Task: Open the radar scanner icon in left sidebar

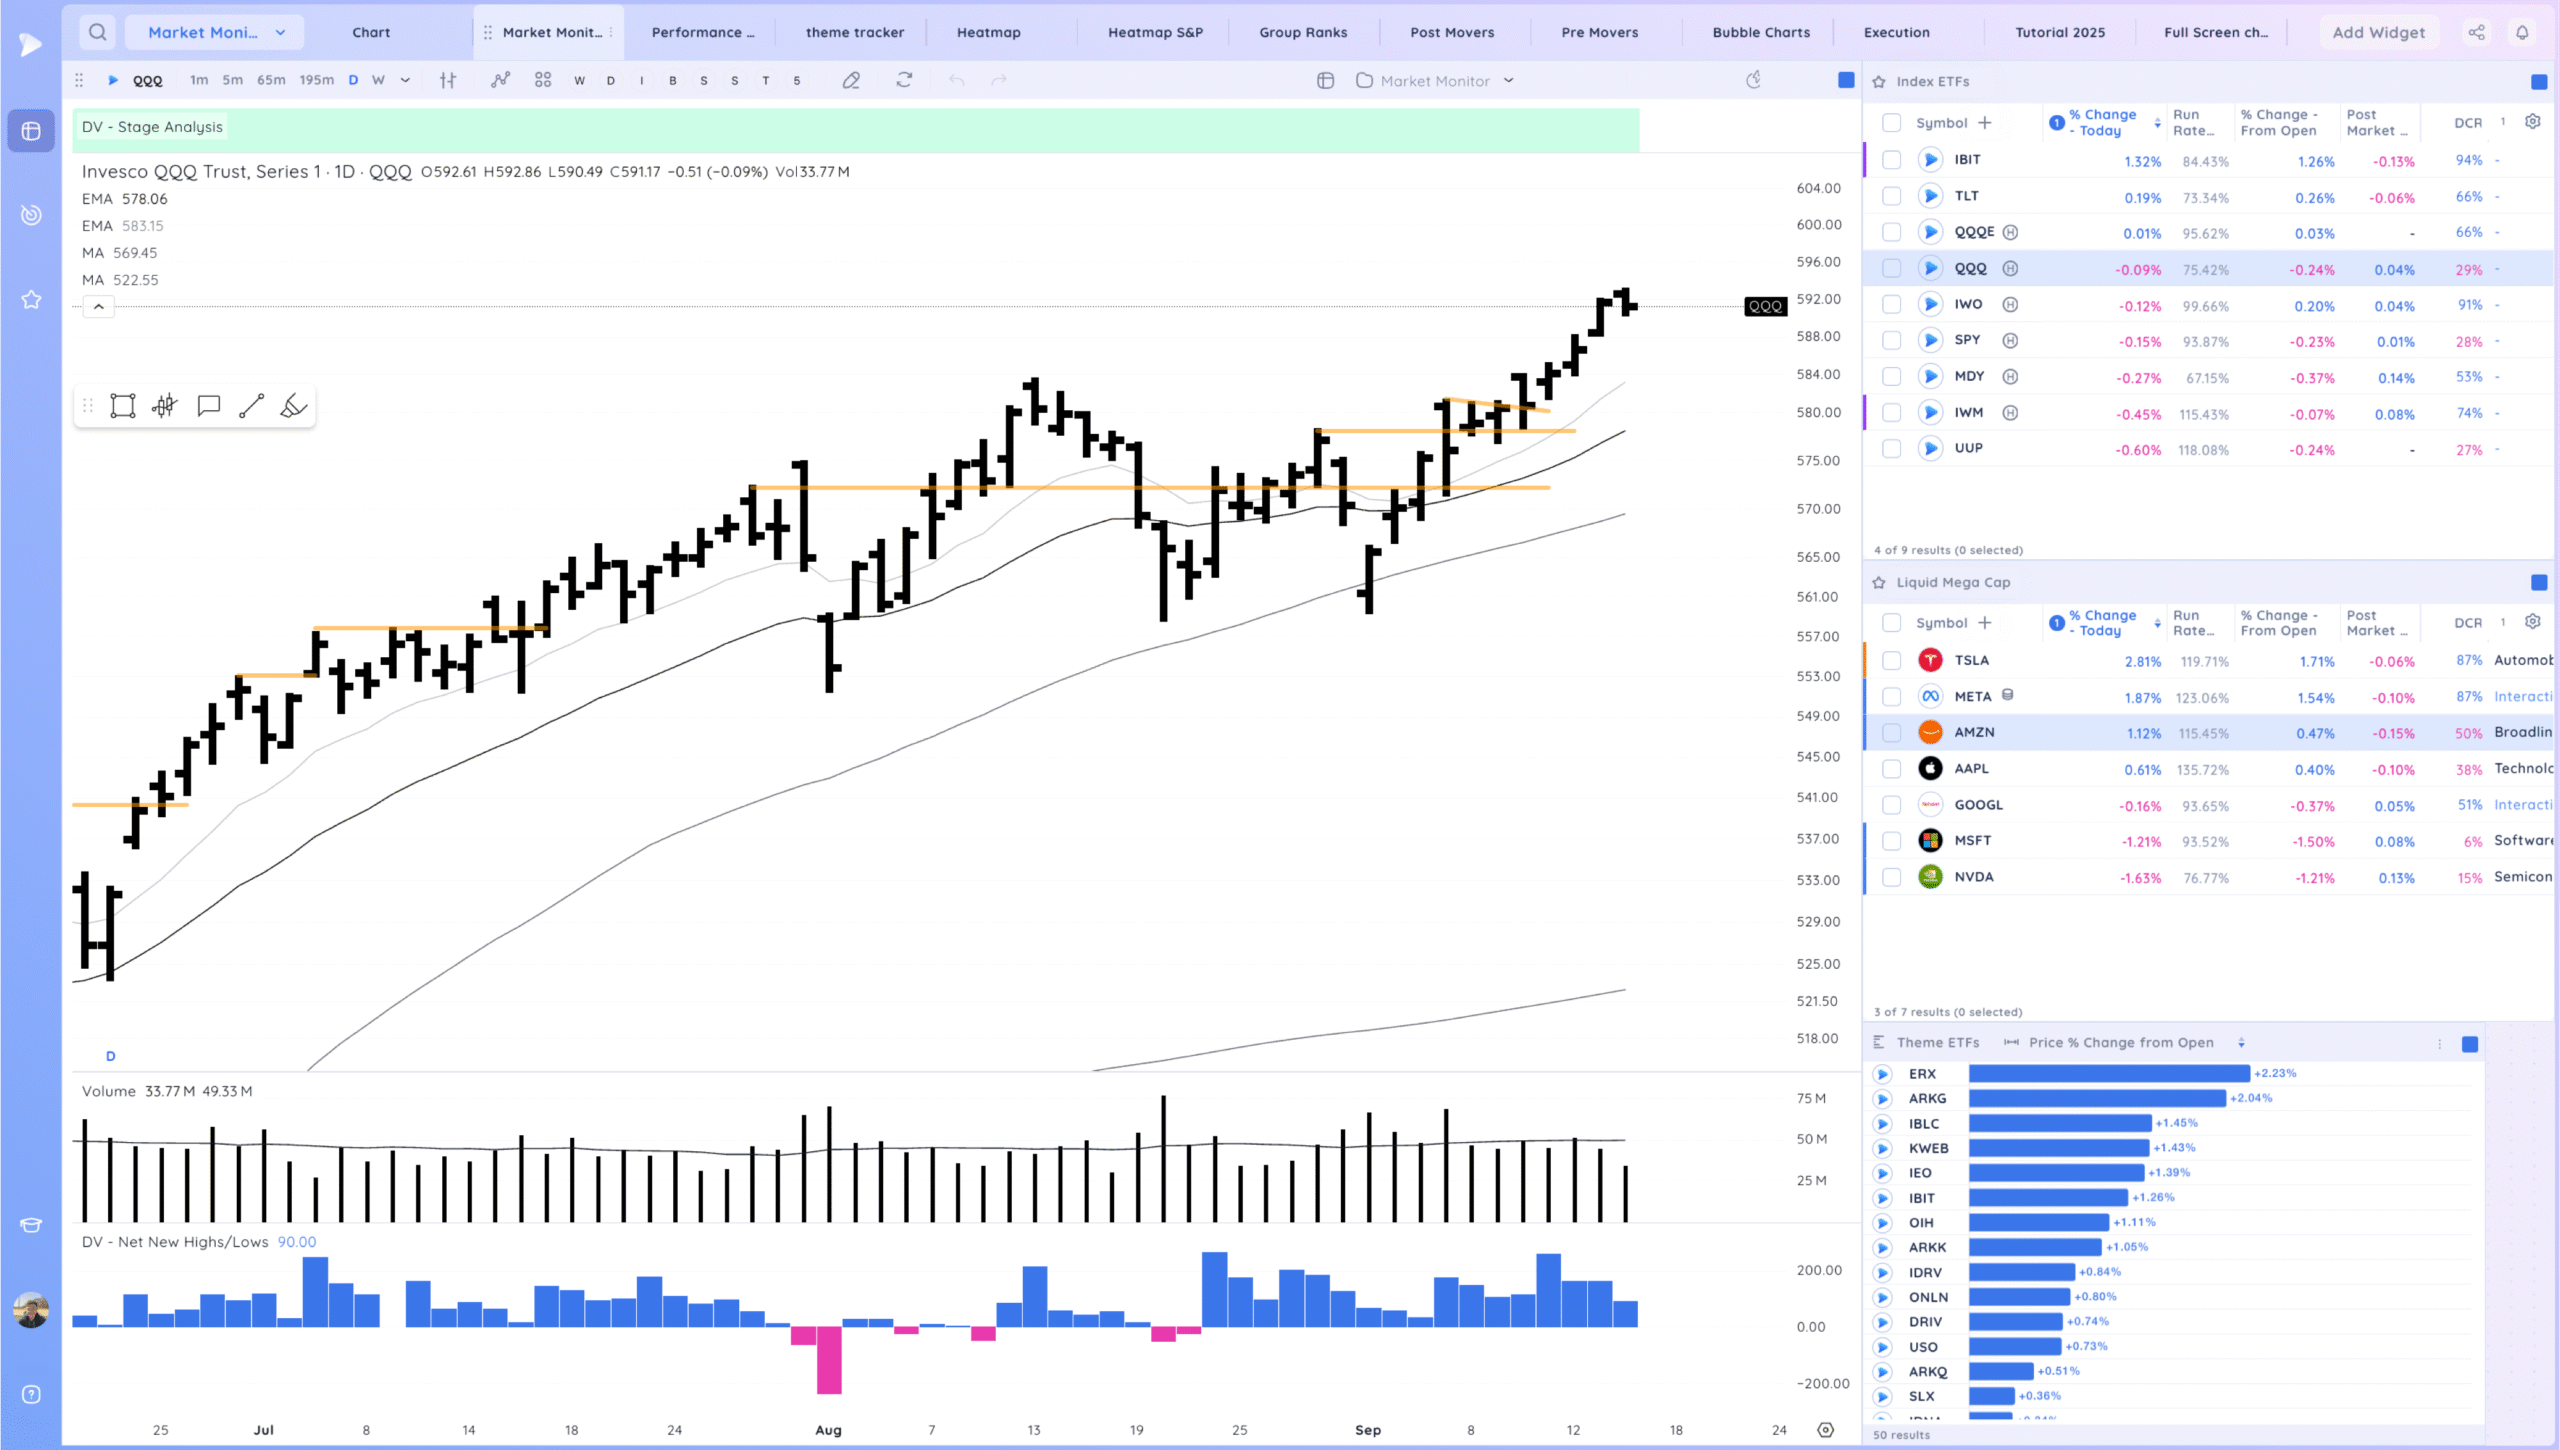Action: [x=31, y=215]
